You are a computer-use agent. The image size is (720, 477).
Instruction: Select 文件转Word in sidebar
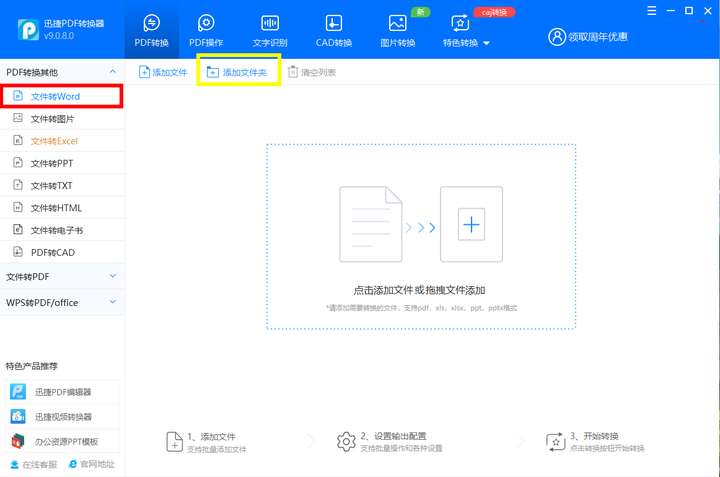pos(62,96)
